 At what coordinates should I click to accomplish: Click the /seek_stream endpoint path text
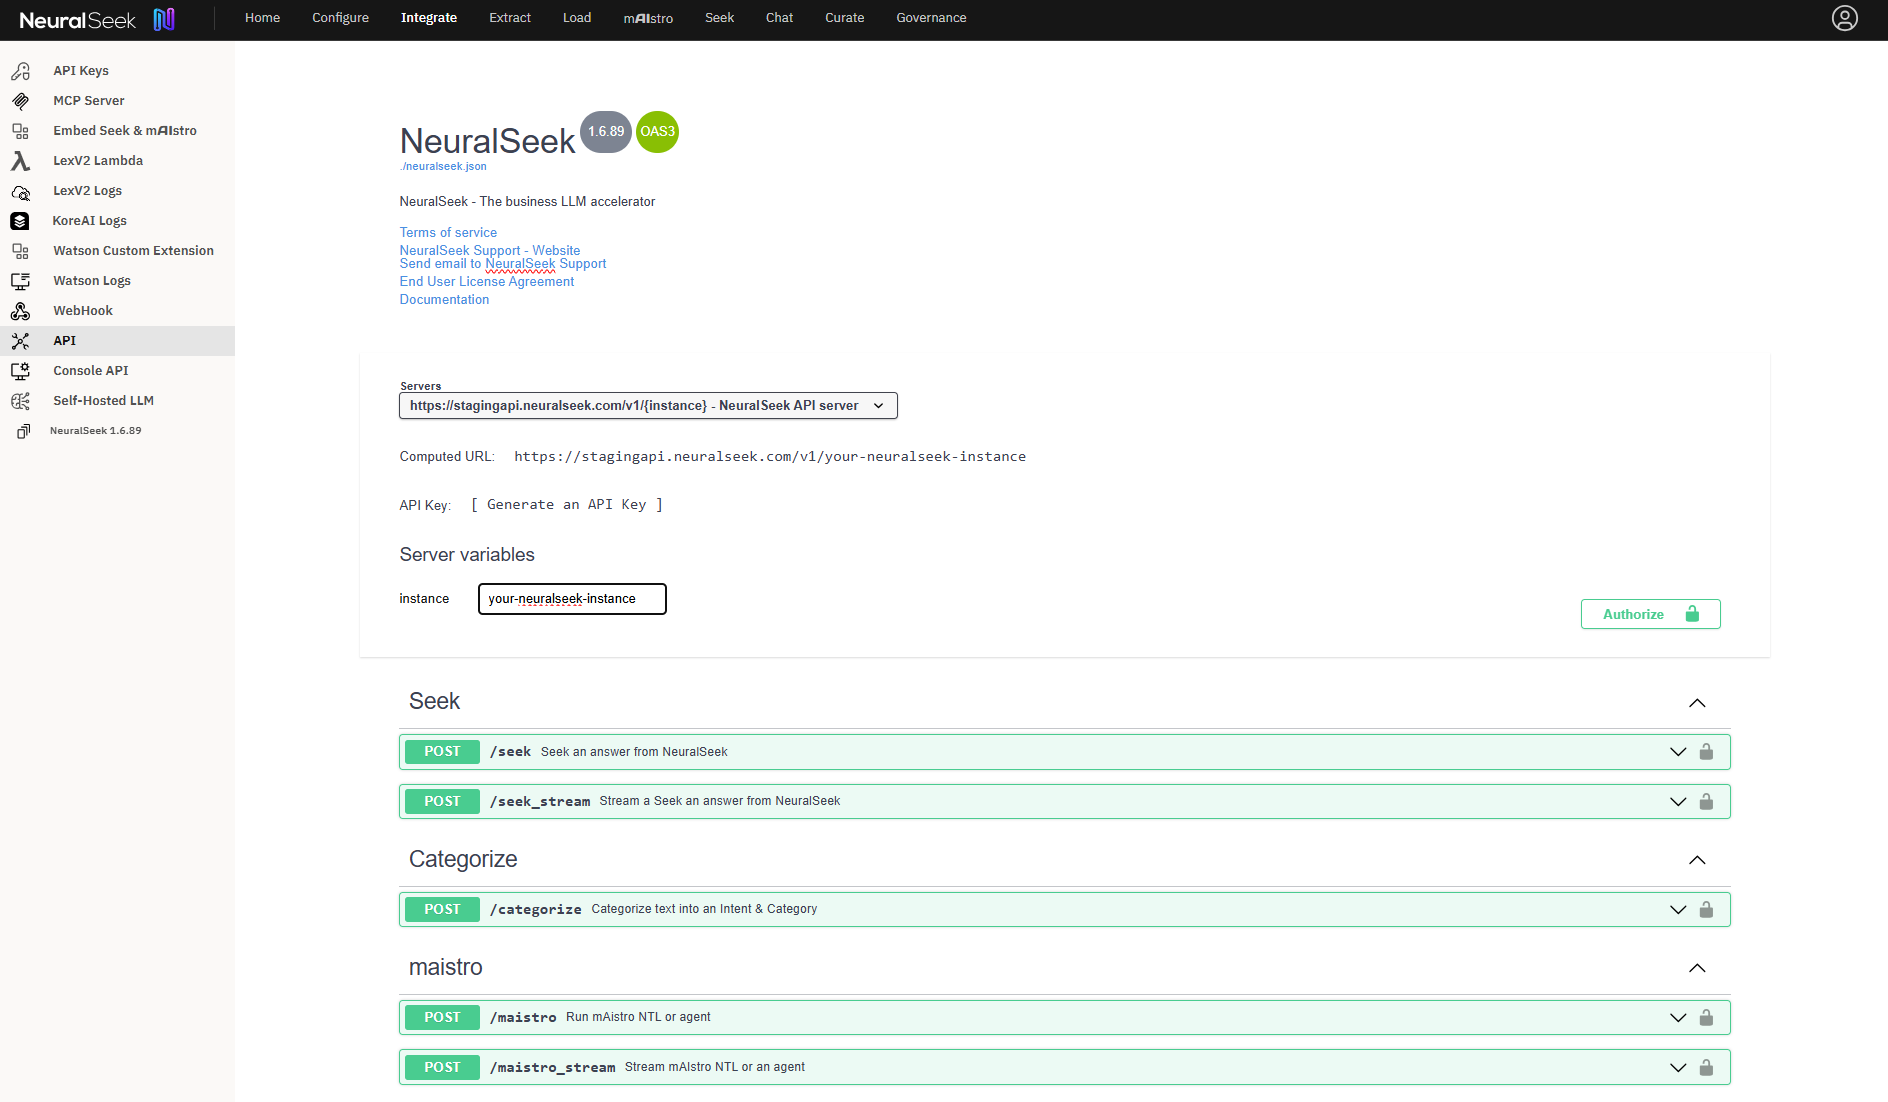tap(540, 802)
